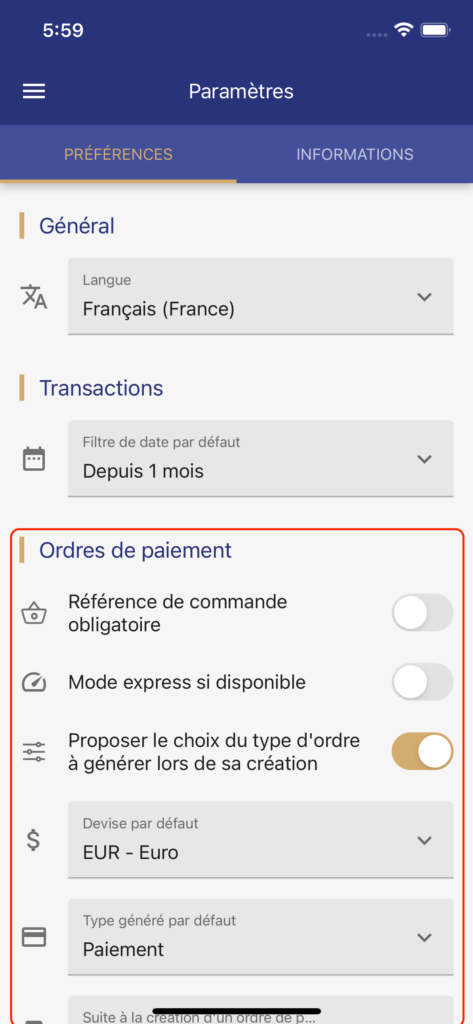Tap the express mode speedometer icon
Viewport: 473px width, 1024px height.
tap(34, 682)
